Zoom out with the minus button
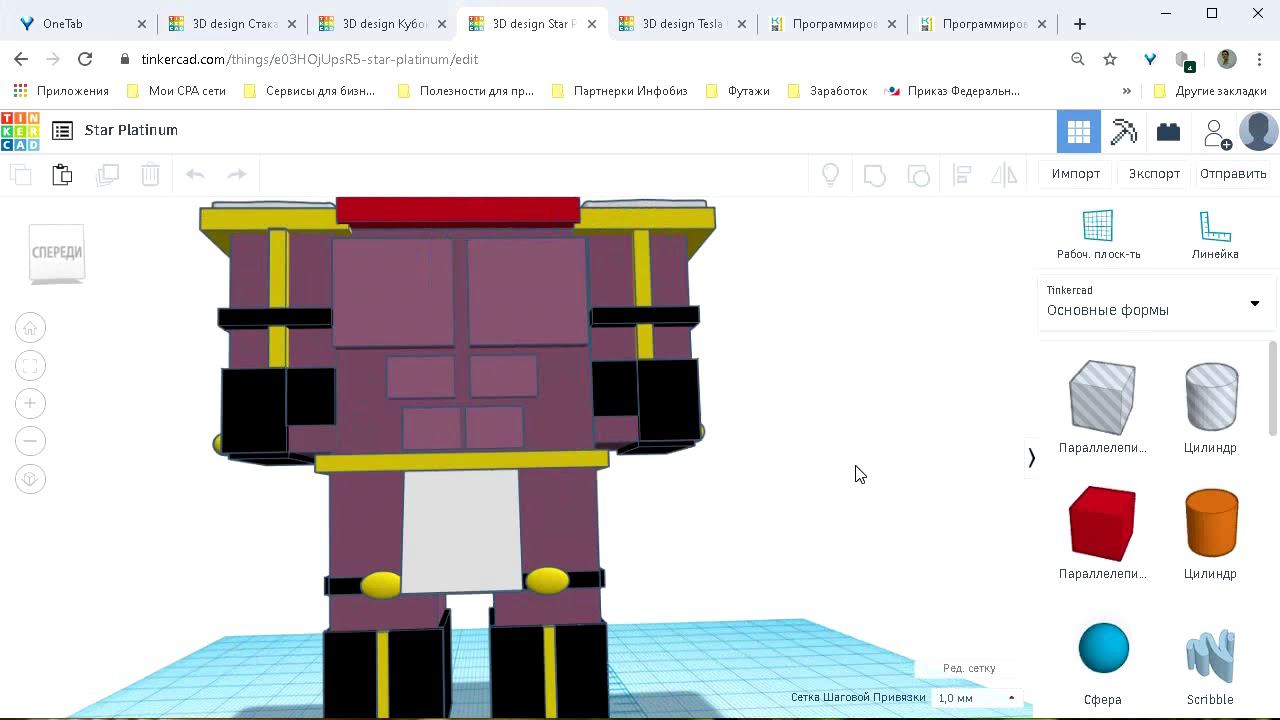 [30, 441]
